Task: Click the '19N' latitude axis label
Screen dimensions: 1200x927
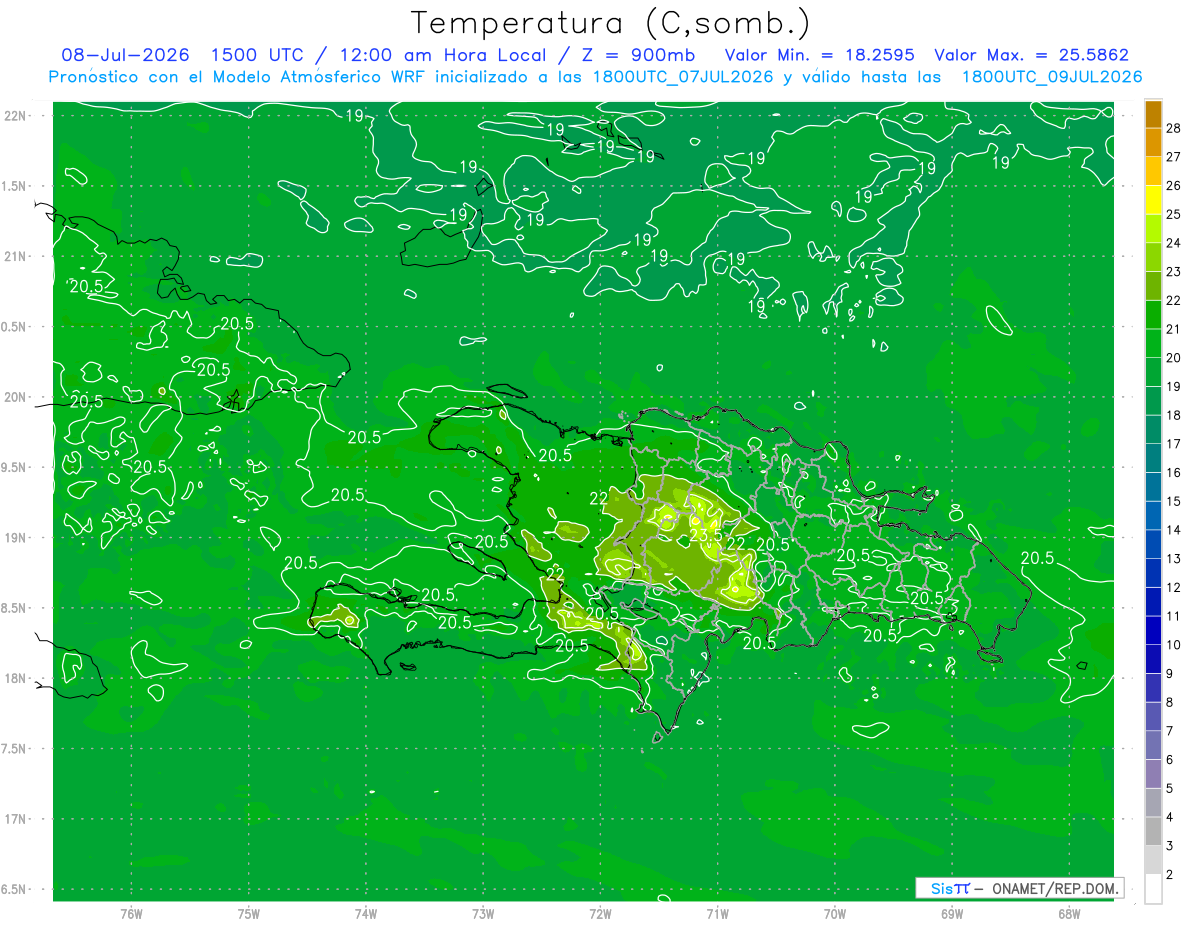Action: click(x=16, y=538)
